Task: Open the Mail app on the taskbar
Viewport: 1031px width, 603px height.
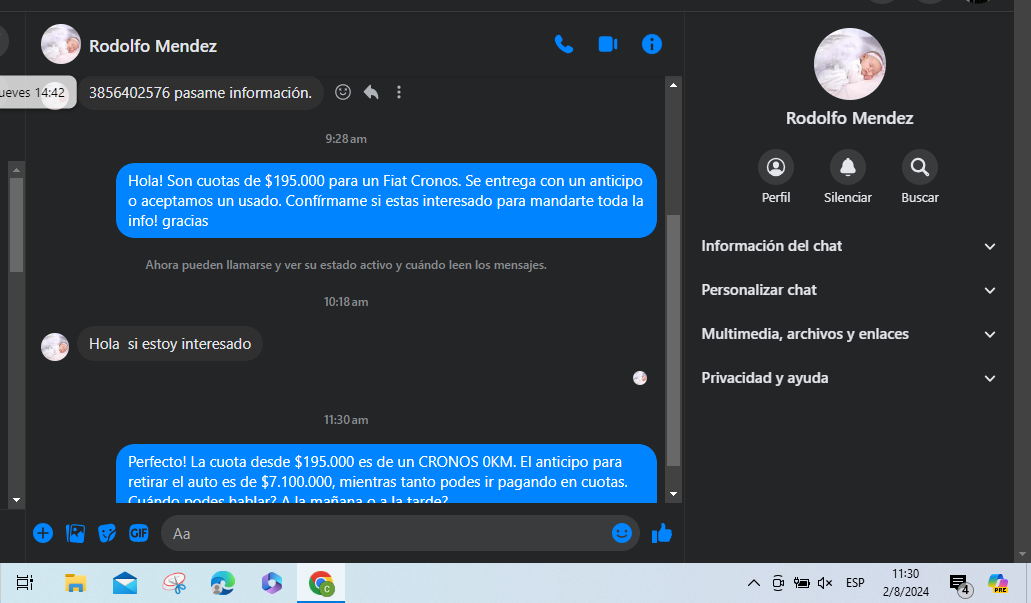Action: (x=124, y=583)
